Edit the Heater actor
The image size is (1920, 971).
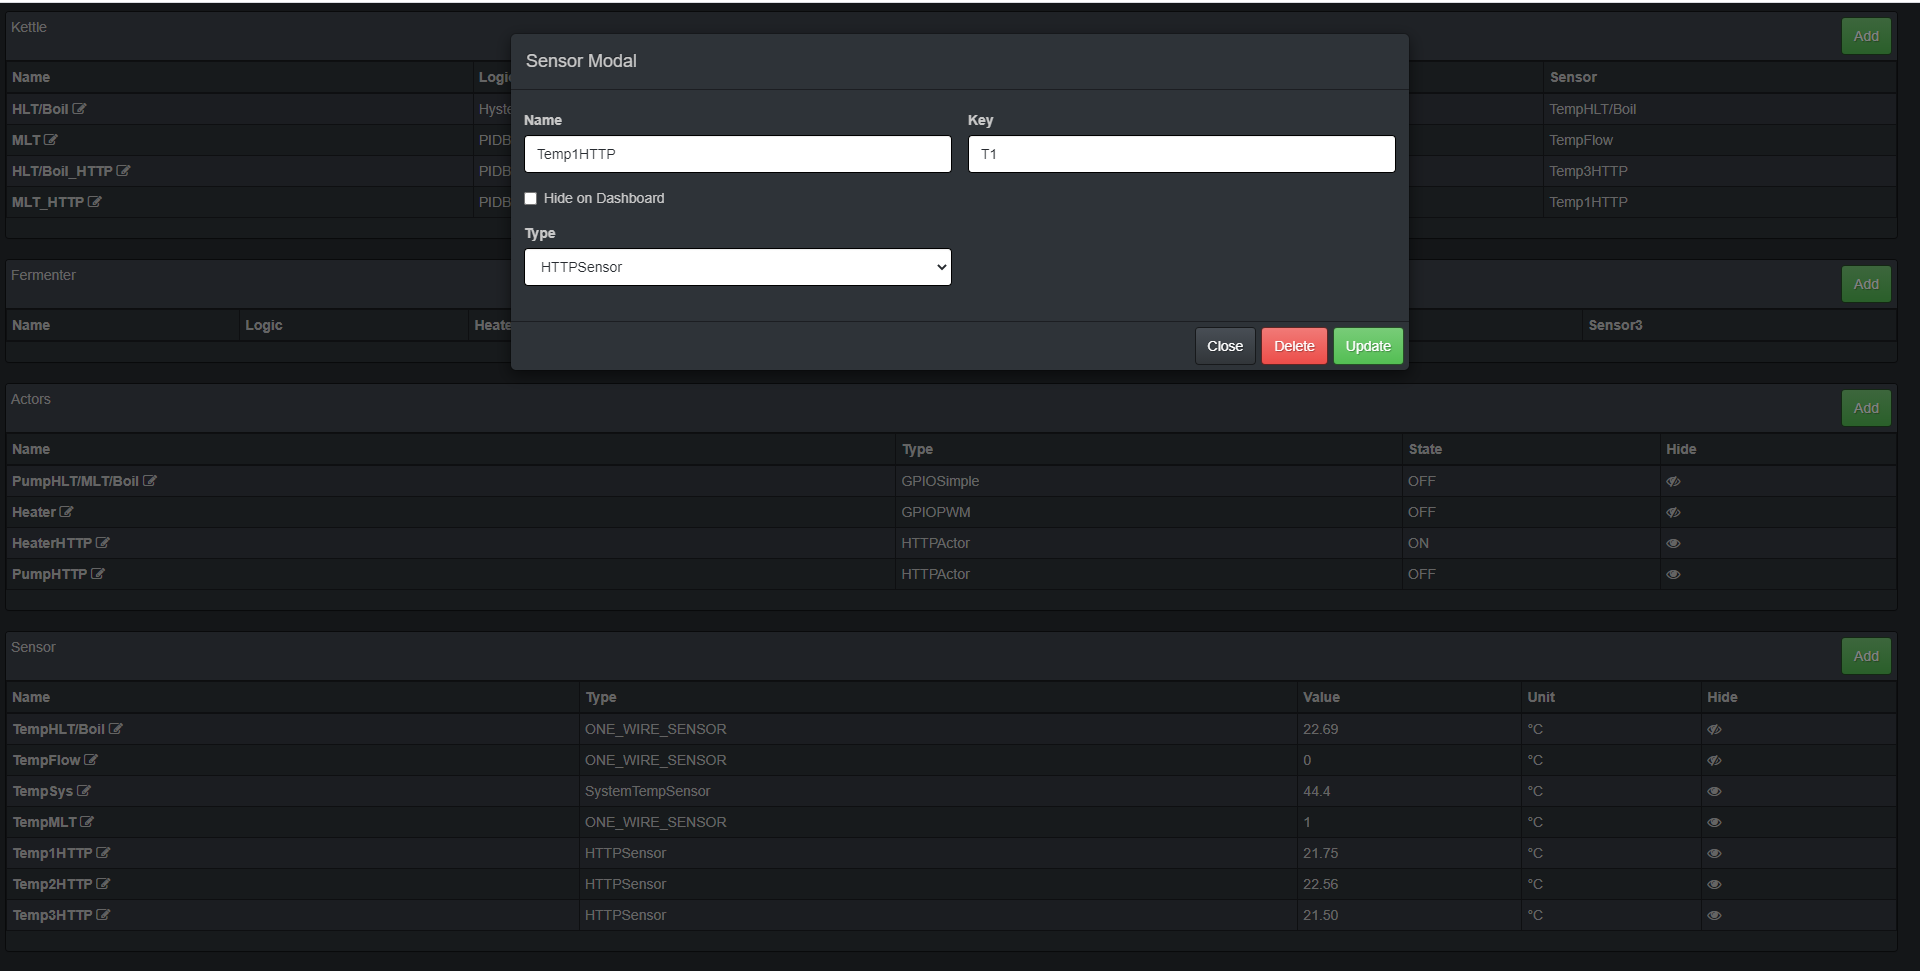coord(66,512)
